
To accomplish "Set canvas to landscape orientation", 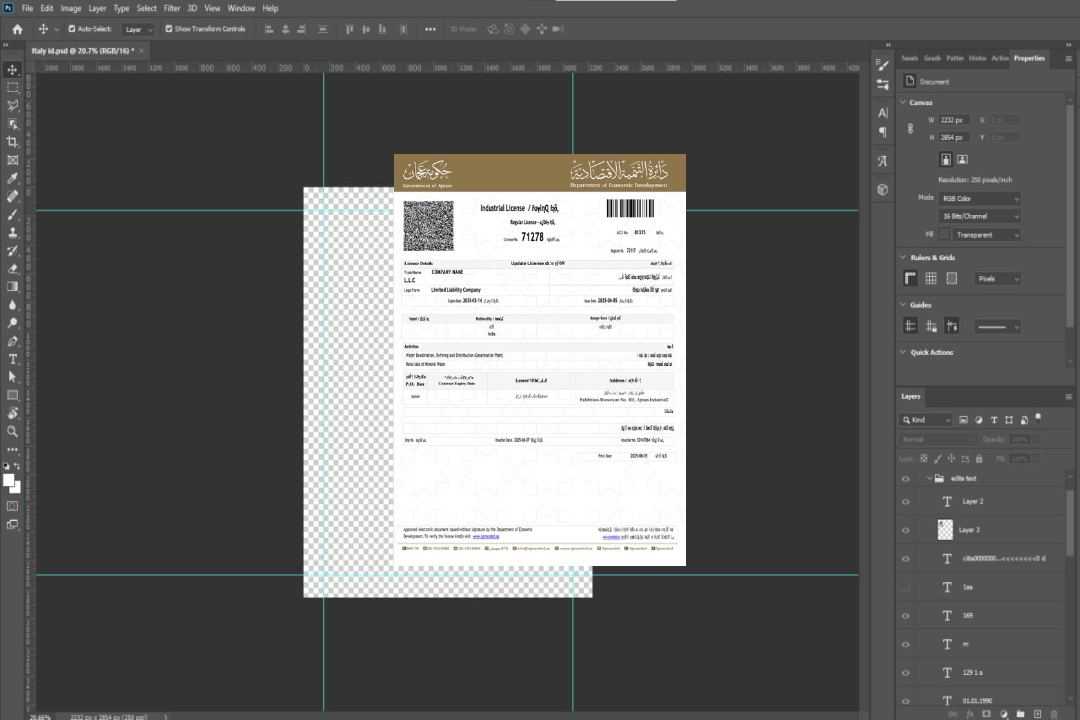I will (962, 159).
